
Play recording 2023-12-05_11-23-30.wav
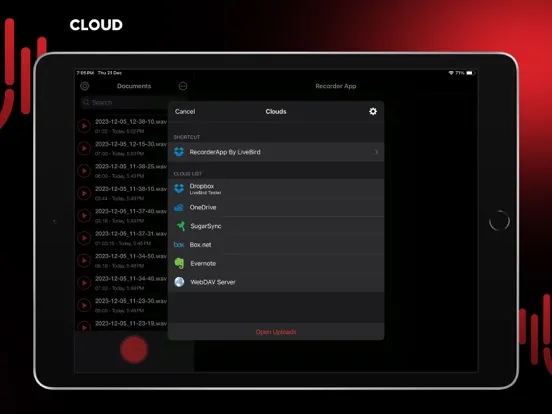point(84,305)
